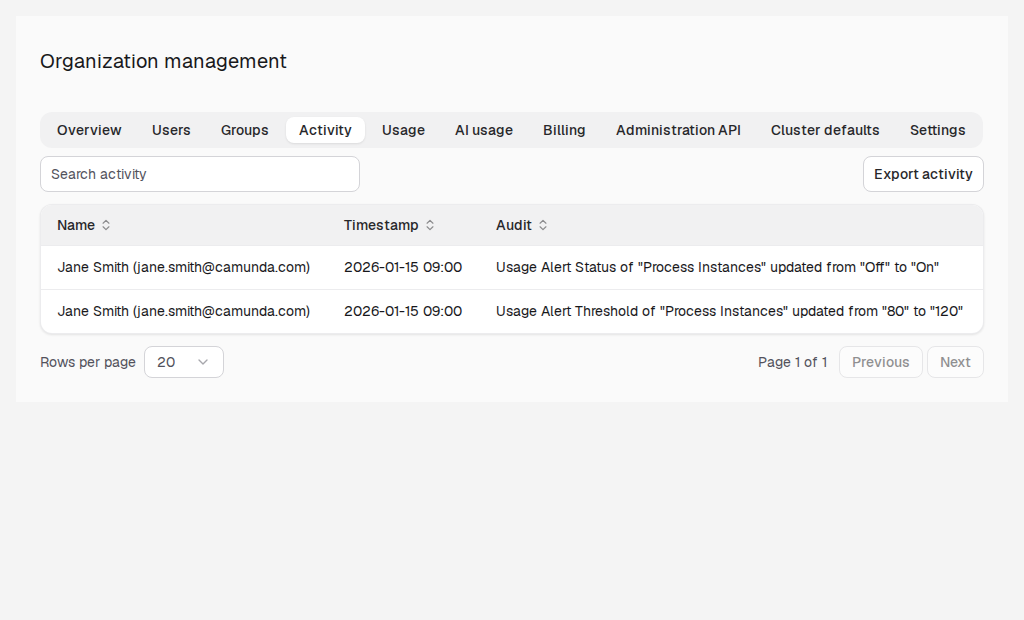Open the Billing tab

tap(564, 130)
